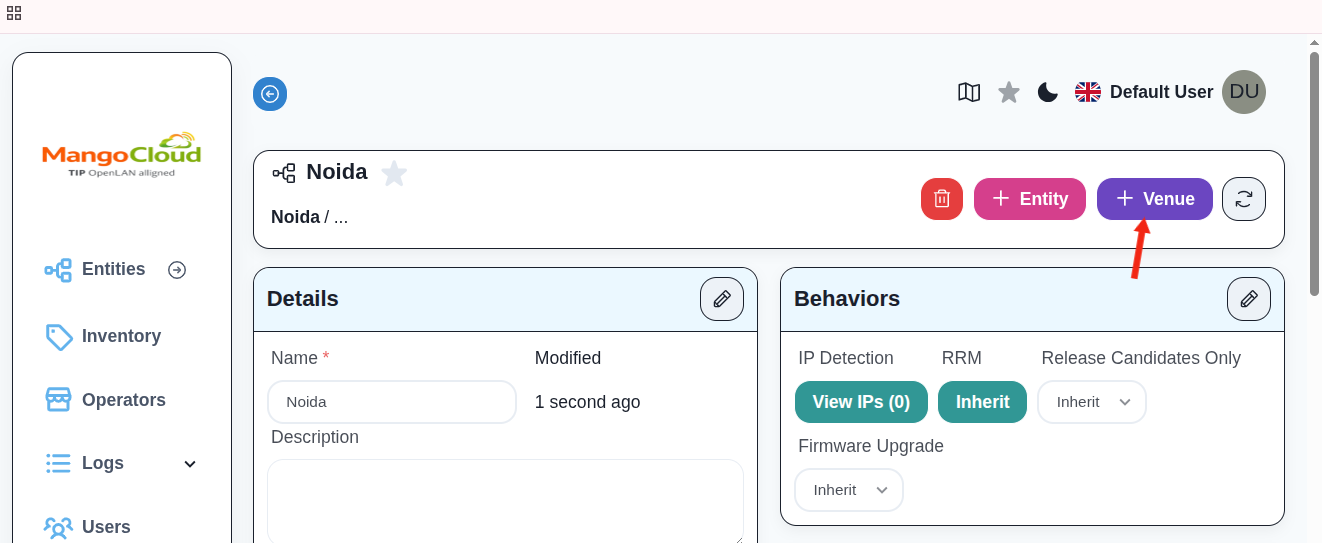The width and height of the screenshot is (1322, 543).
Task: Edit Details using the pencil icon
Action: click(x=721, y=299)
